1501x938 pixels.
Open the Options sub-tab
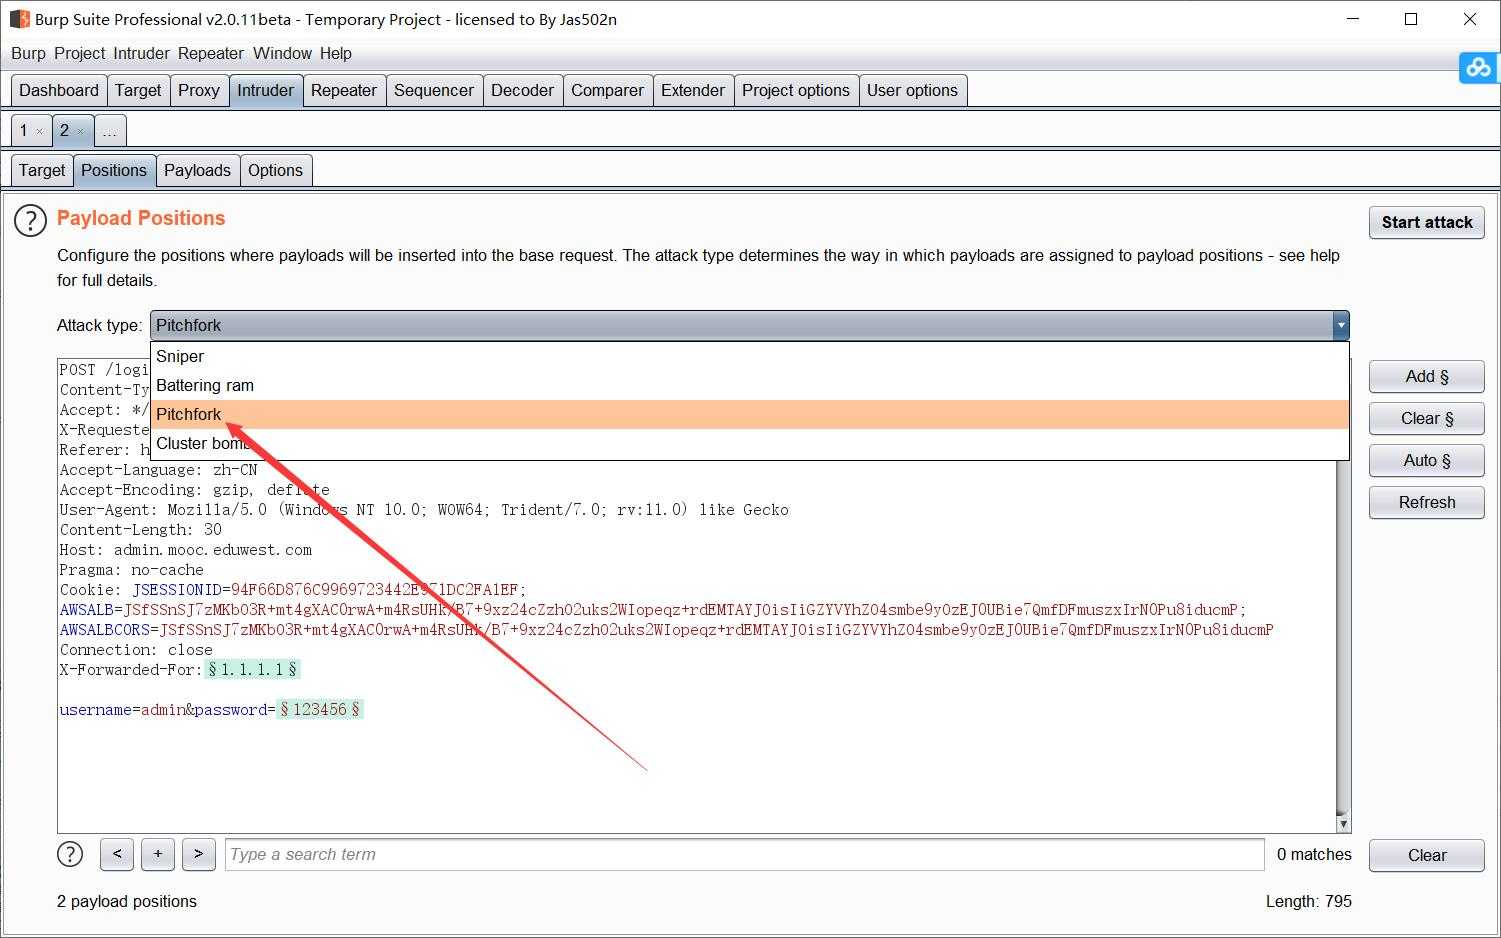(275, 170)
